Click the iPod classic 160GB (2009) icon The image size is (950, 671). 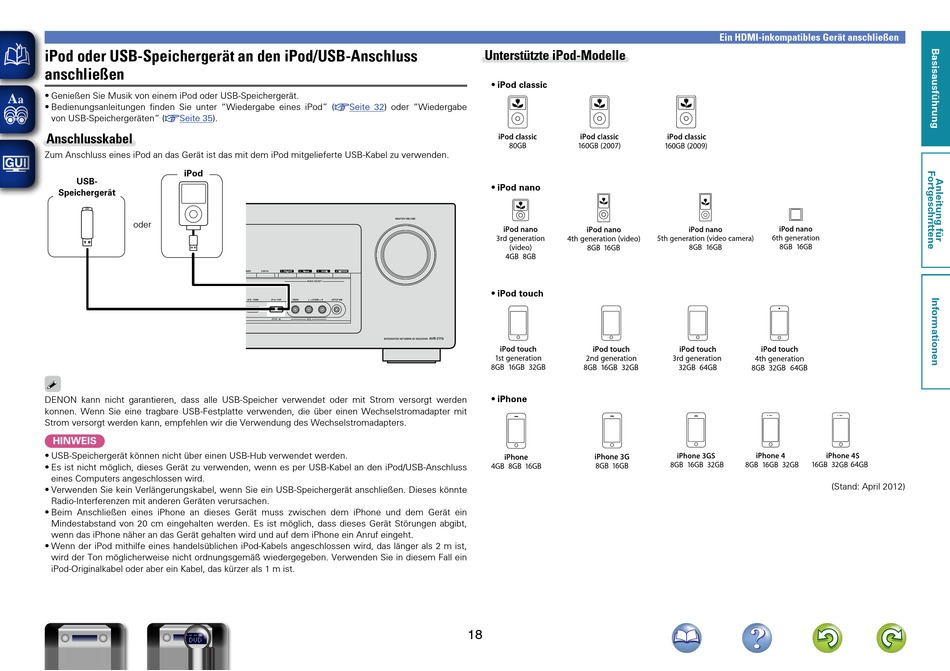pyautogui.click(x=686, y=112)
